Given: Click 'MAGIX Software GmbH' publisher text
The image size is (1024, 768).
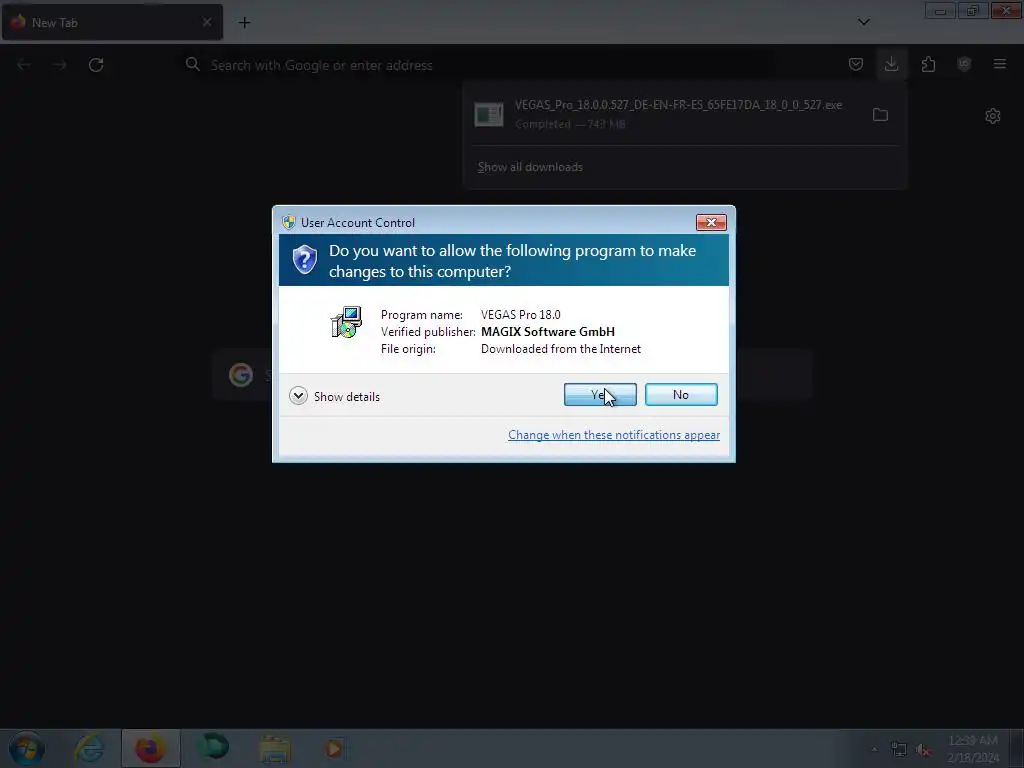Looking at the screenshot, I should tap(548, 332).
